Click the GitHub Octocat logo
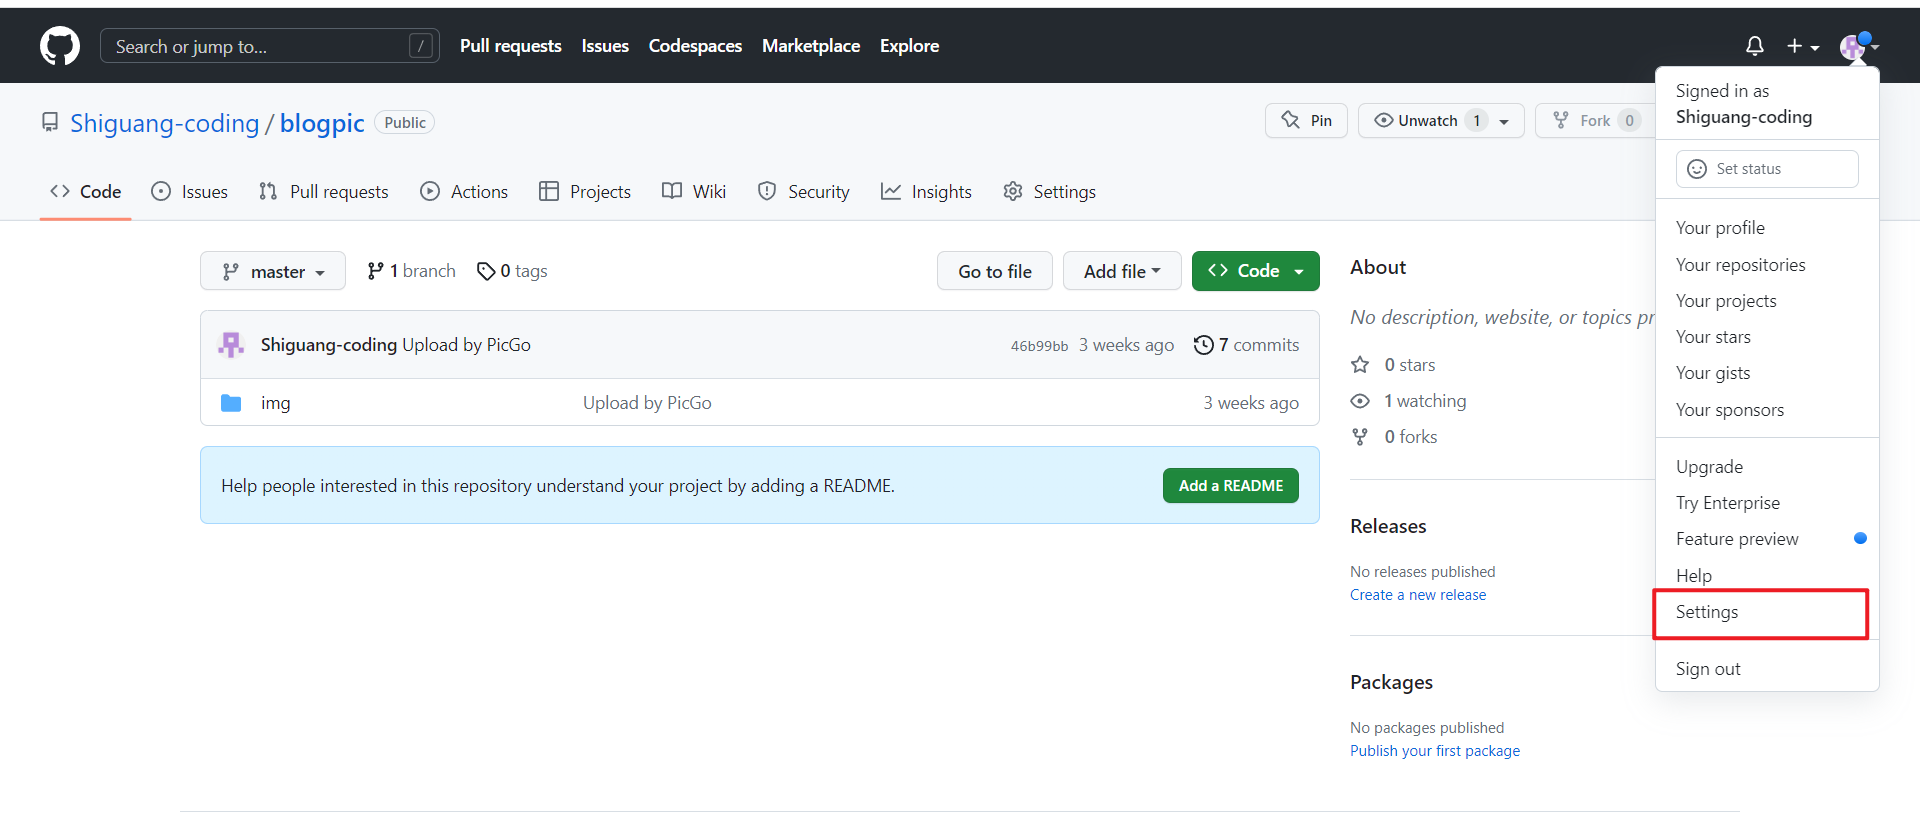This screenshot has width=1920, height=825. (x=60, y=46)
